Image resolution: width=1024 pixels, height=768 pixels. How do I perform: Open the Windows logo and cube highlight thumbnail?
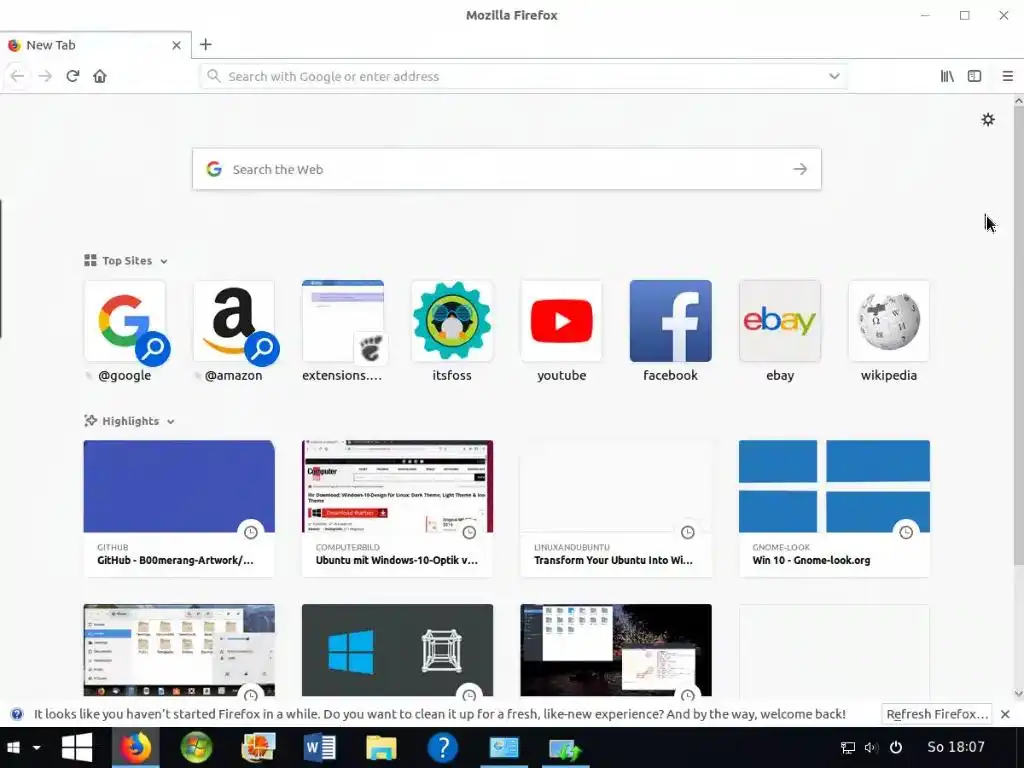tap(397, 650)
